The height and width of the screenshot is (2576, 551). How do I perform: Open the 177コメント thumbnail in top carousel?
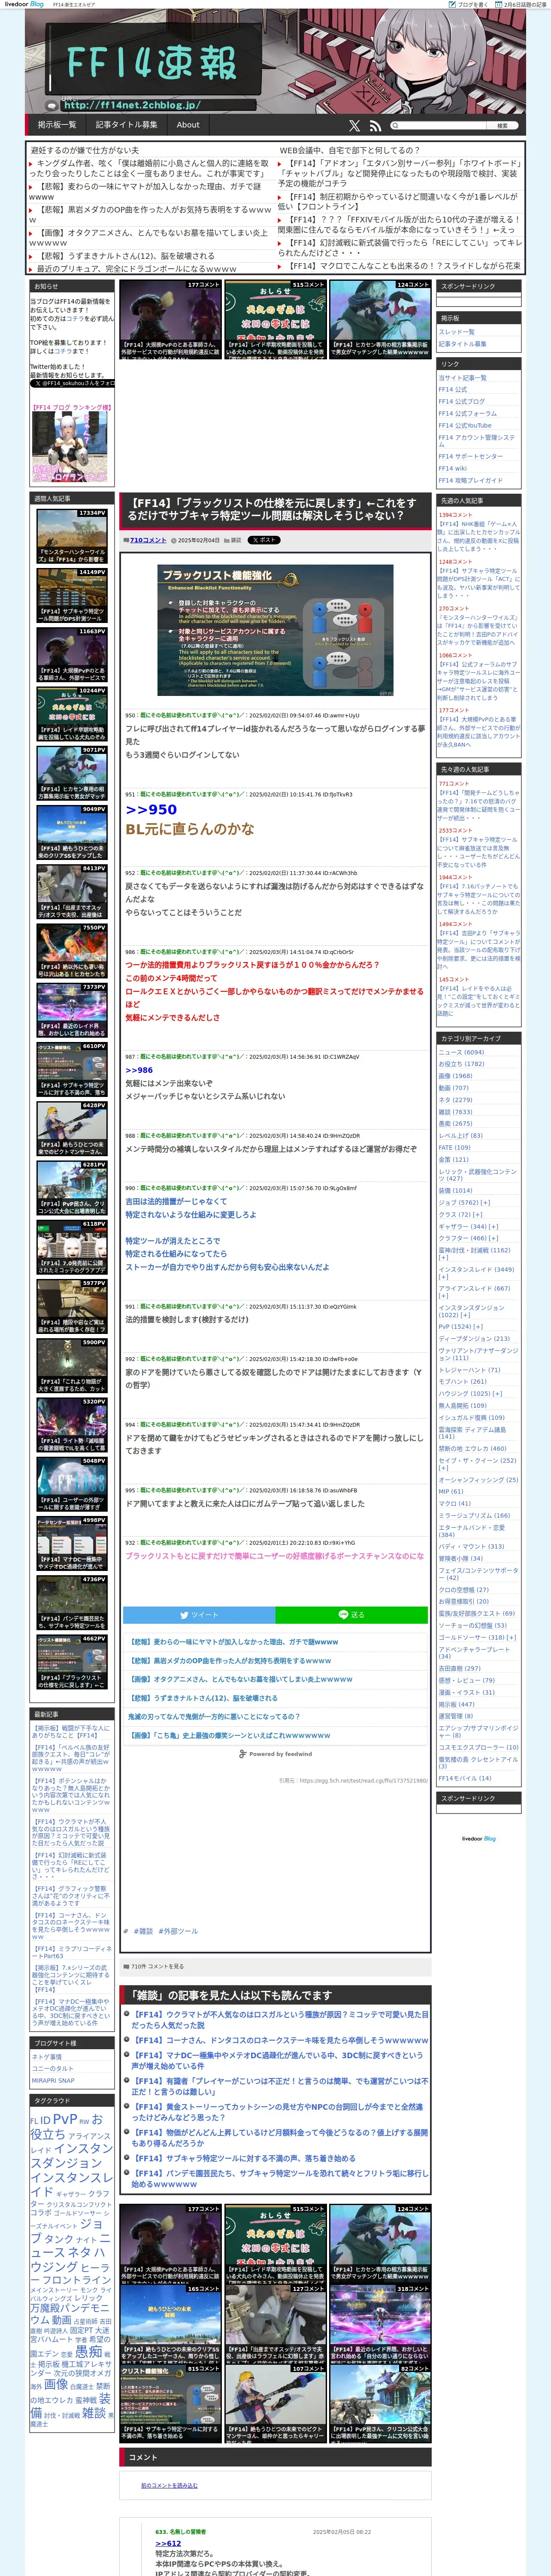[170, 319]
